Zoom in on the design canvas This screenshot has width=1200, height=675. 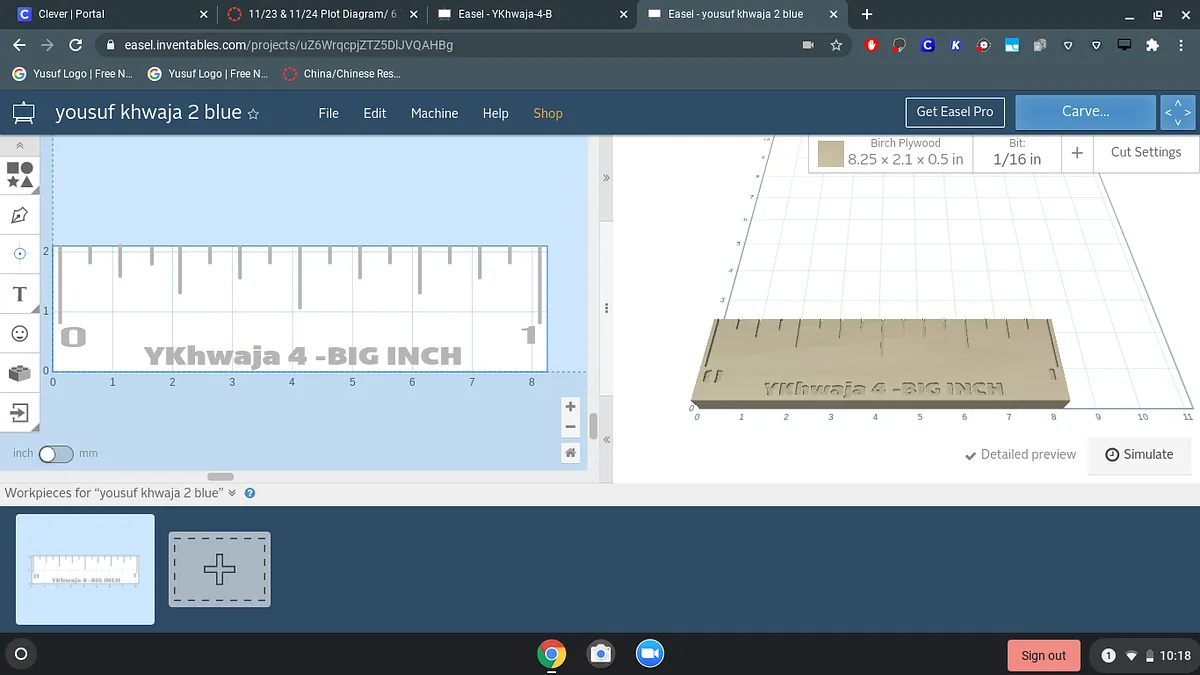pos(570,406)
